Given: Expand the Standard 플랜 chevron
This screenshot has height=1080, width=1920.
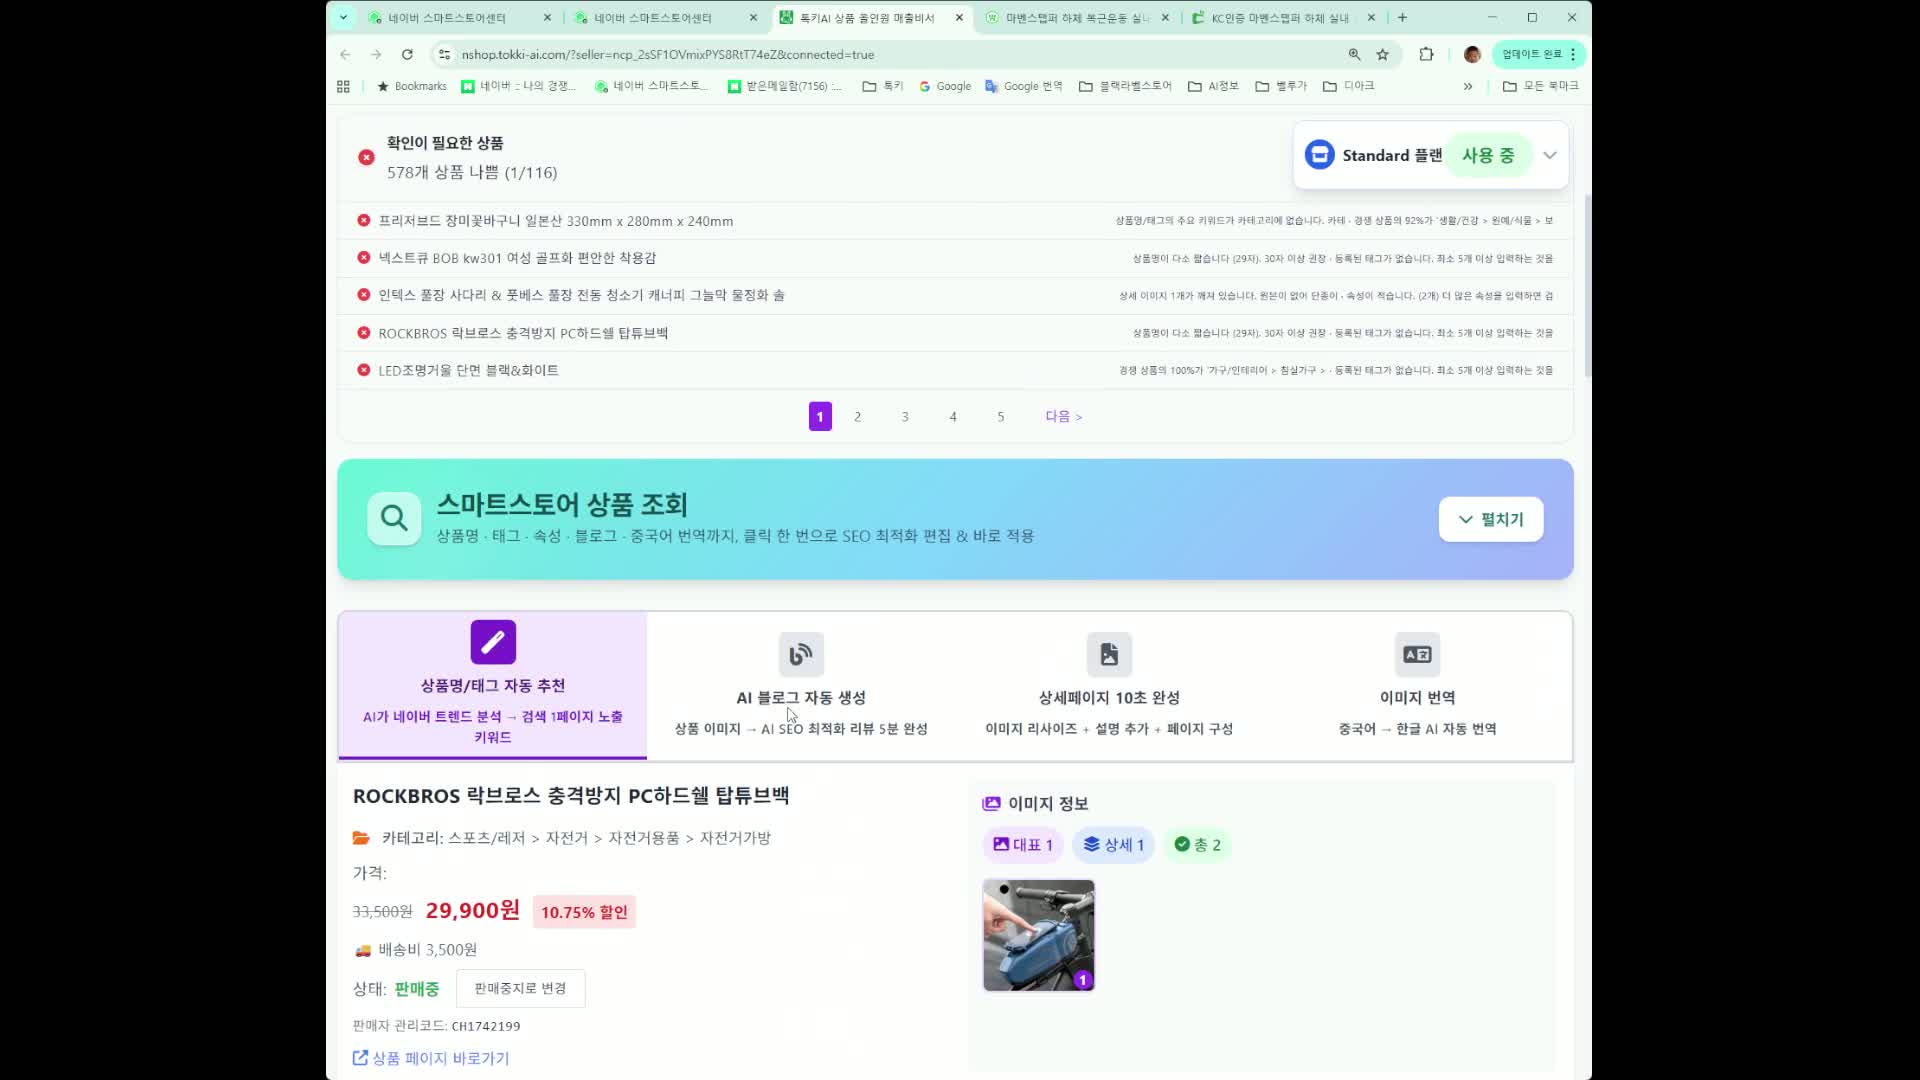Looking at the screenshot, I should pos(1550,155).
